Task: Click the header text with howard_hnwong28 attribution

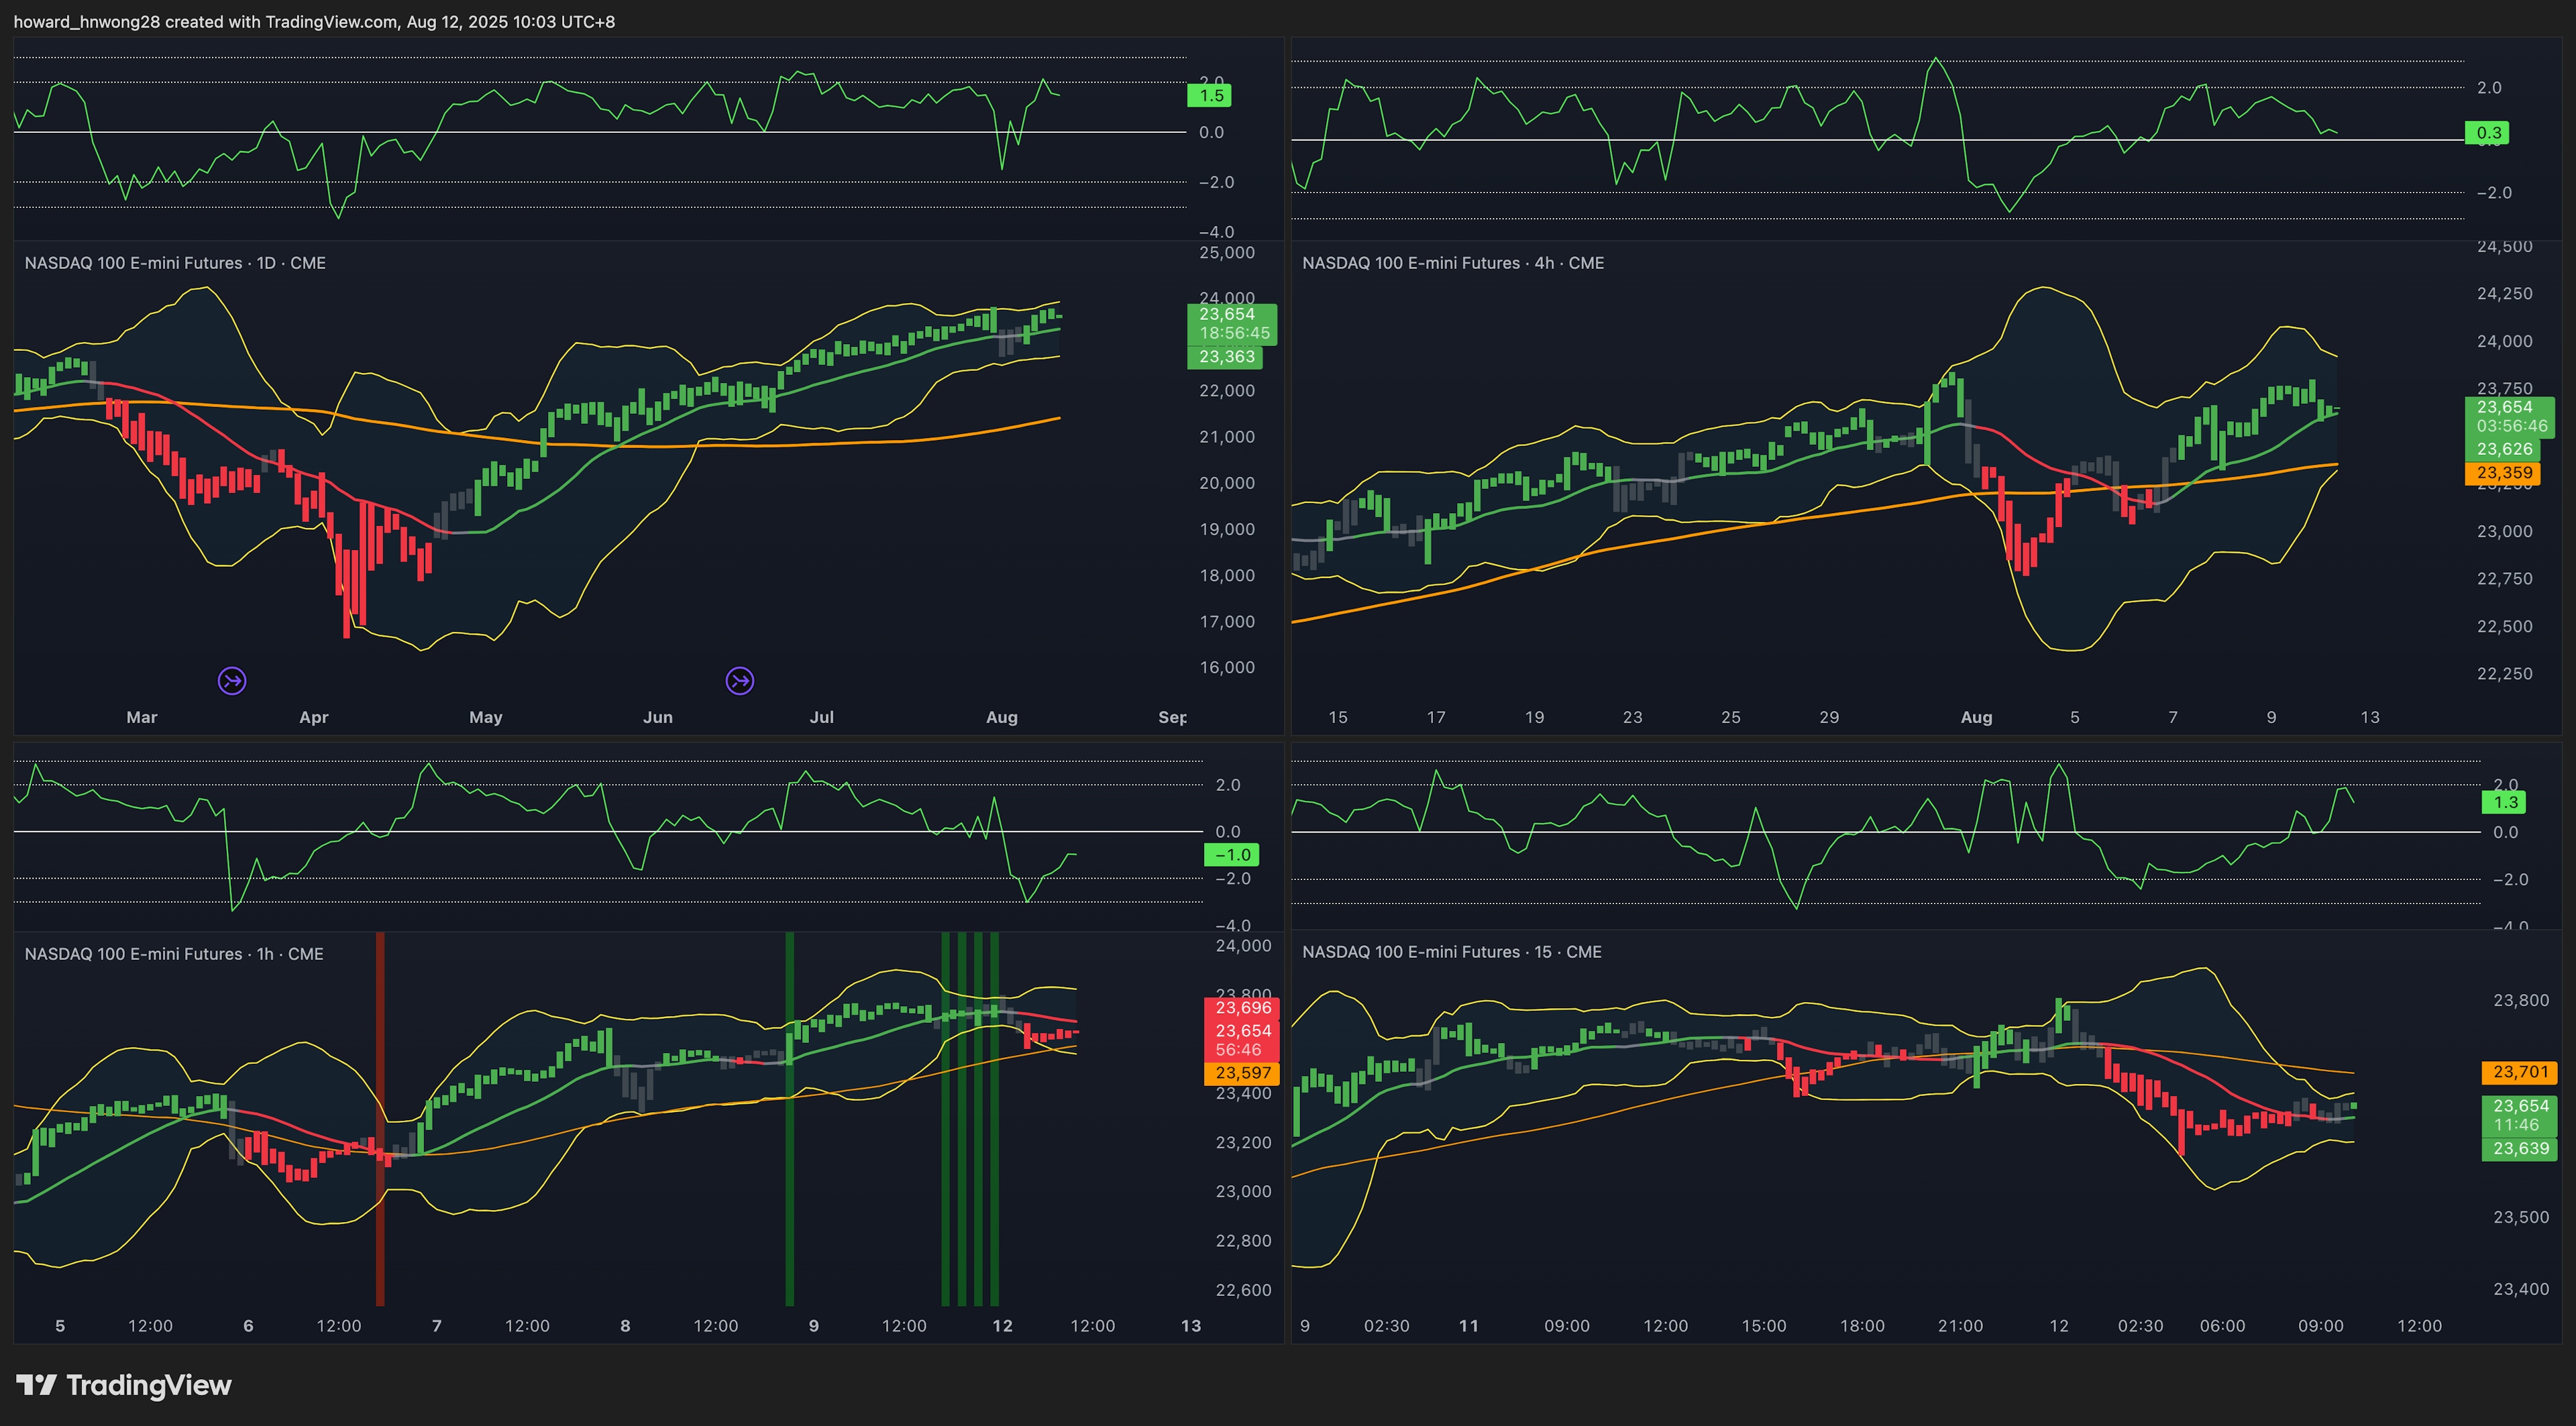Action: (314, 21)
